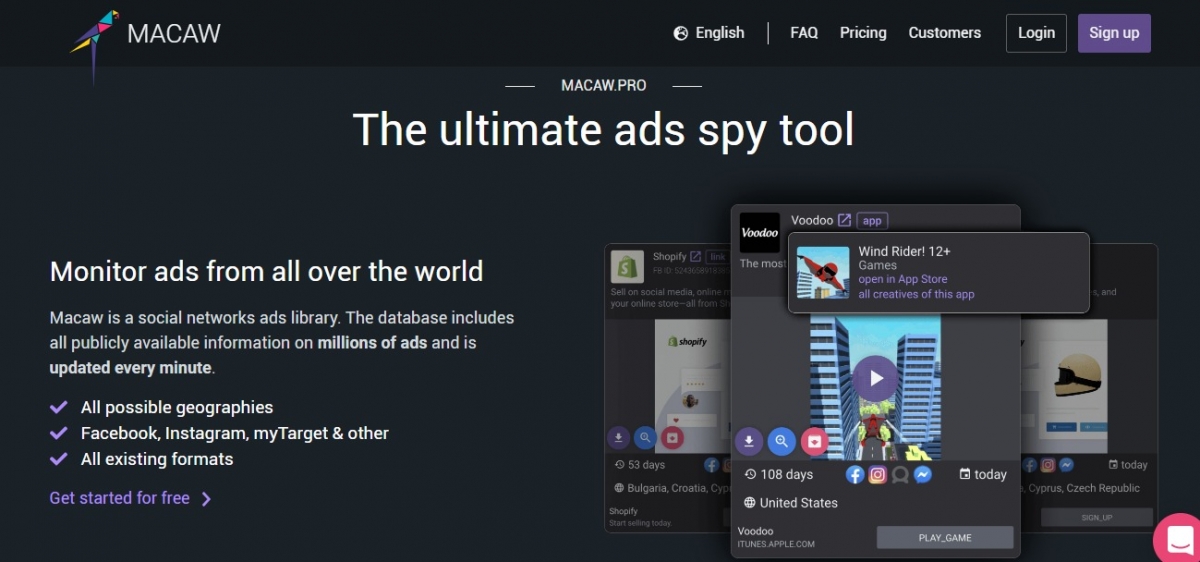Click the blue magnifier icon on Voodoo ad
Image resolution: width=1200 pixels, height=562 pixels.
tap(782, 440)
